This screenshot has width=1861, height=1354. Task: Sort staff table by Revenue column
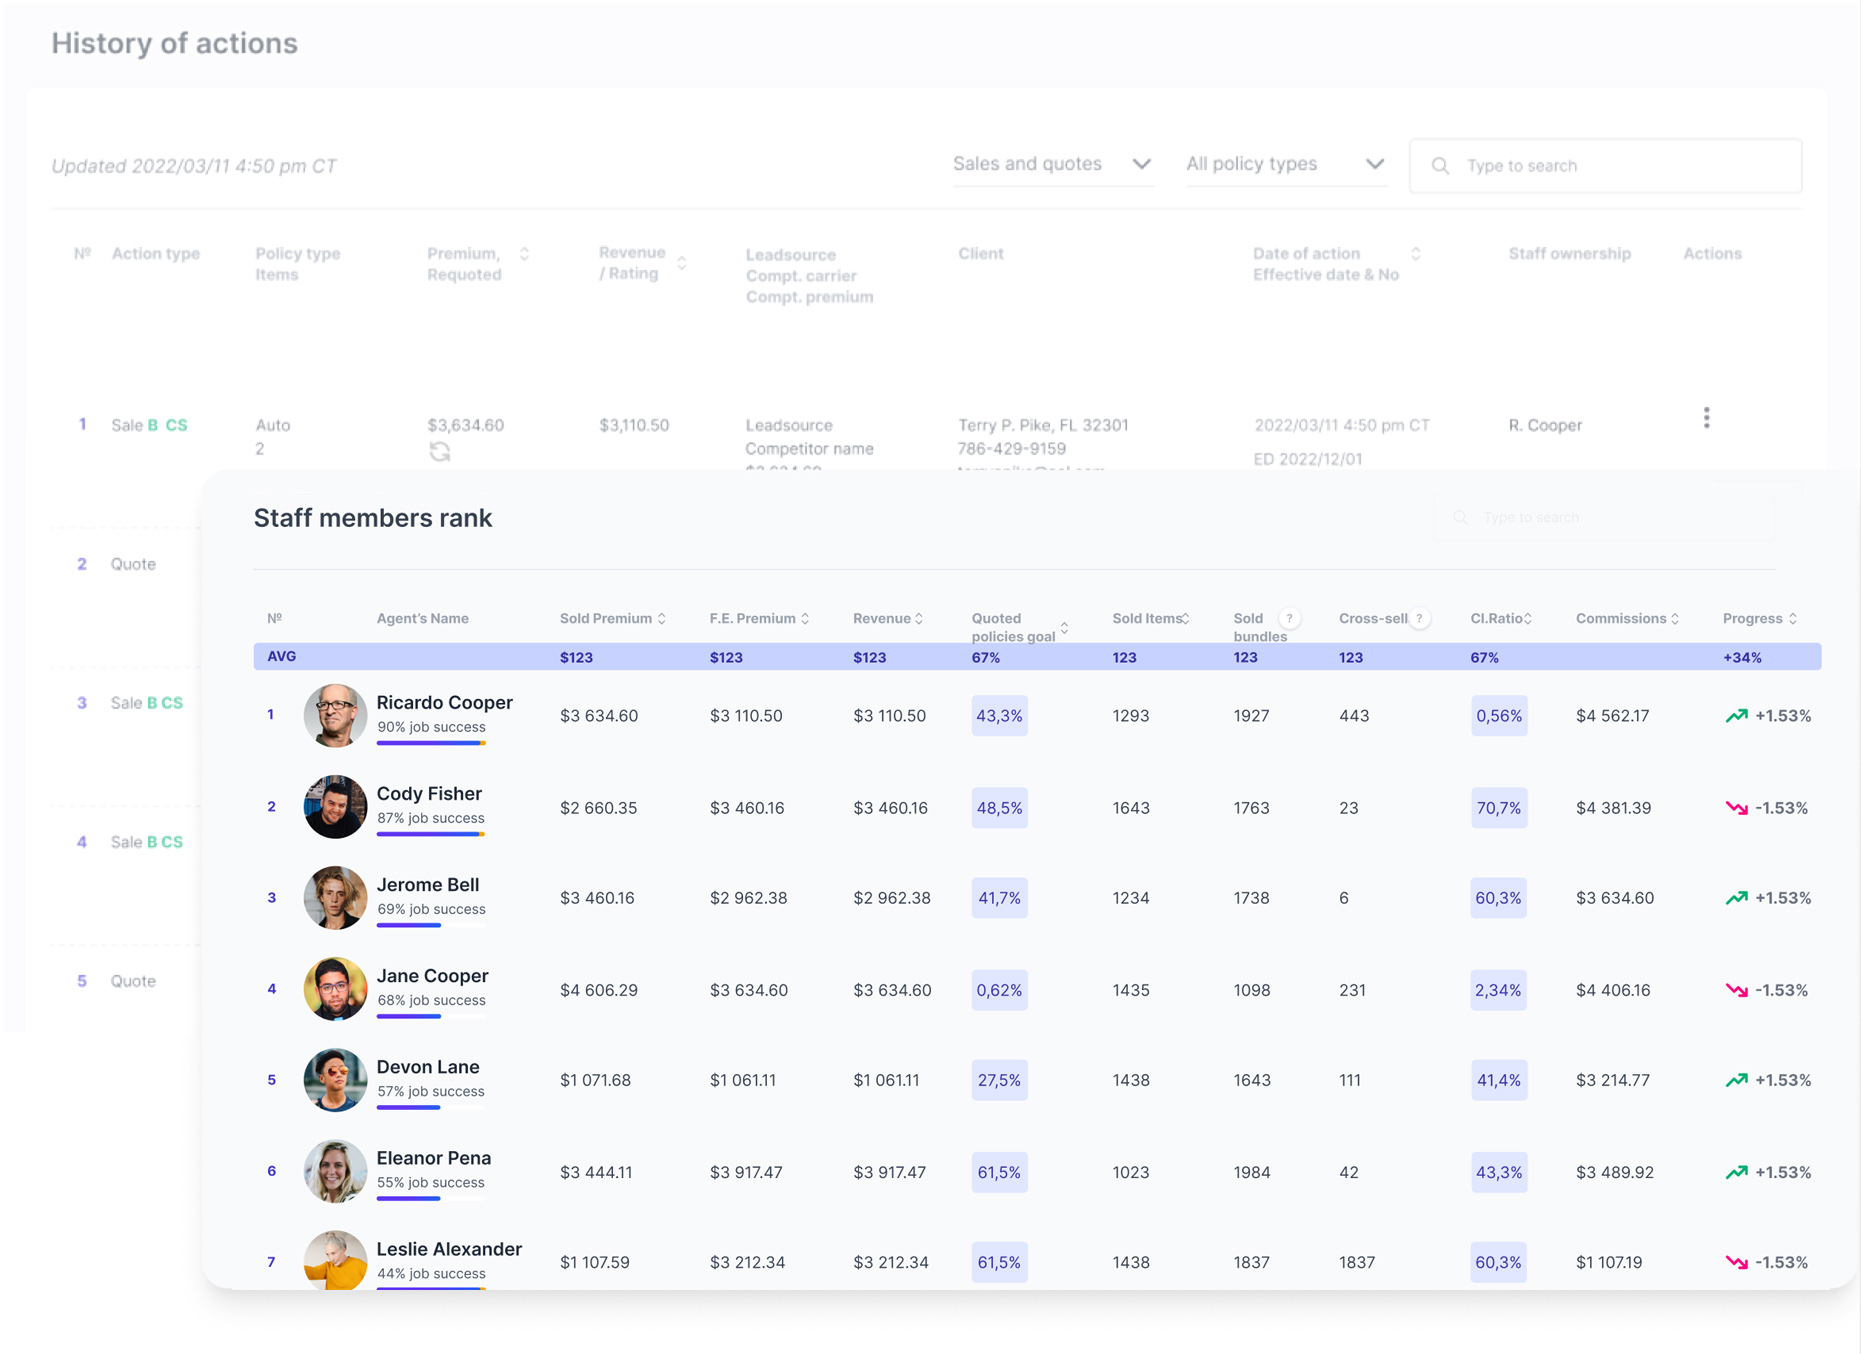click(x=919, y=619)
